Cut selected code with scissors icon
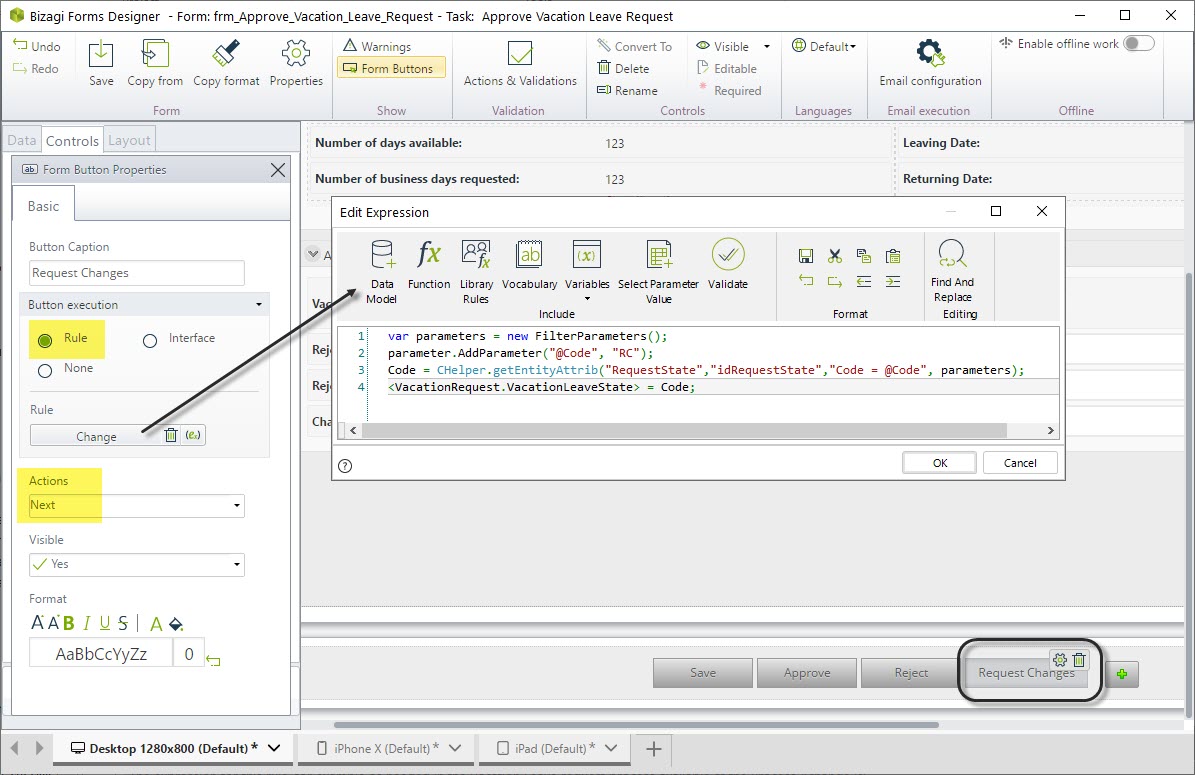Screen dimensions: 1195x775 pyautogui.click(x=835, y=256)
